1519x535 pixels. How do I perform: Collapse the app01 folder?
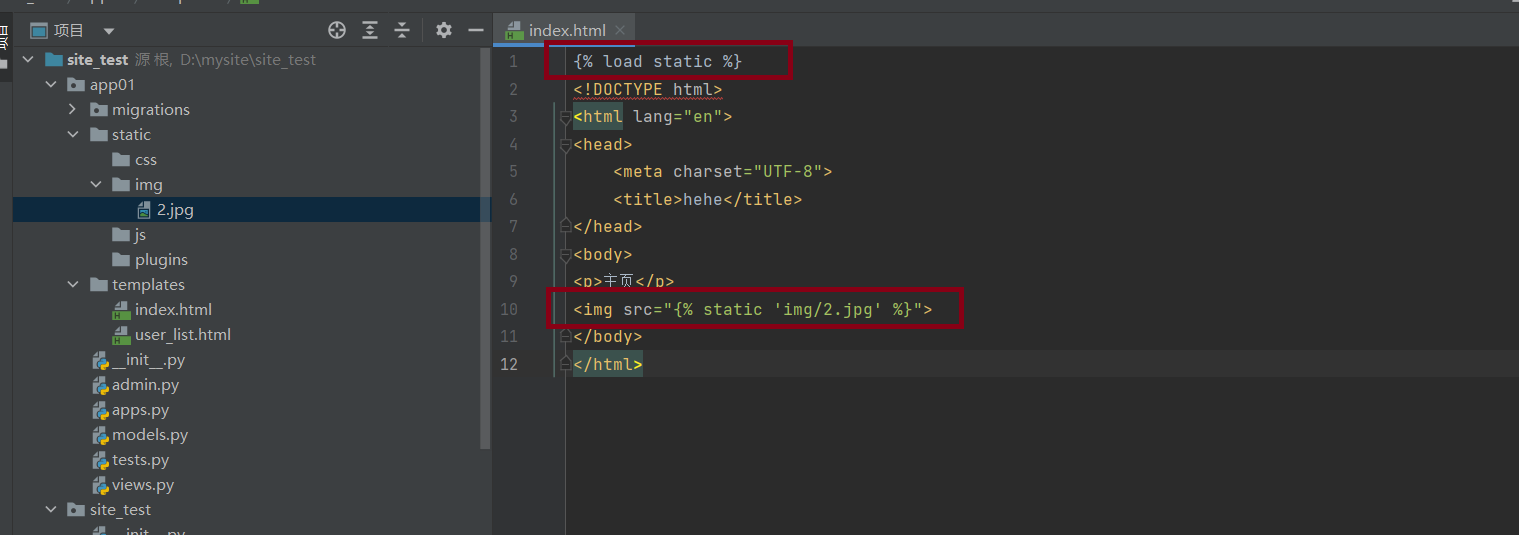51,85
